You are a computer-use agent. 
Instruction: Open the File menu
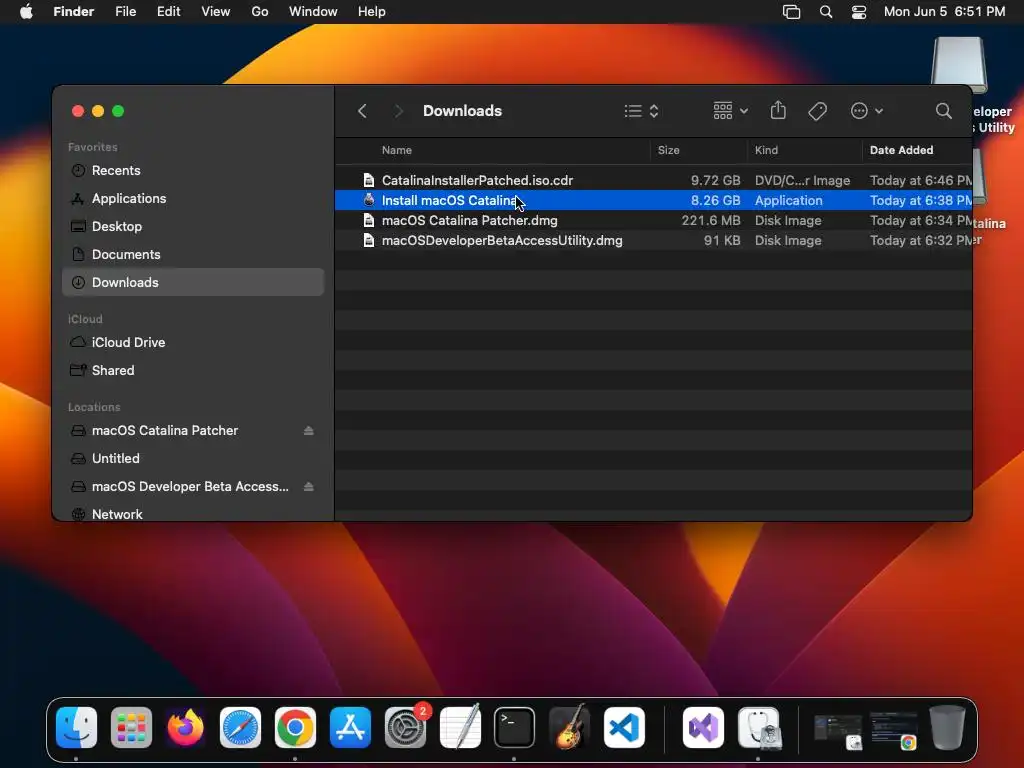tap(125, 12)
